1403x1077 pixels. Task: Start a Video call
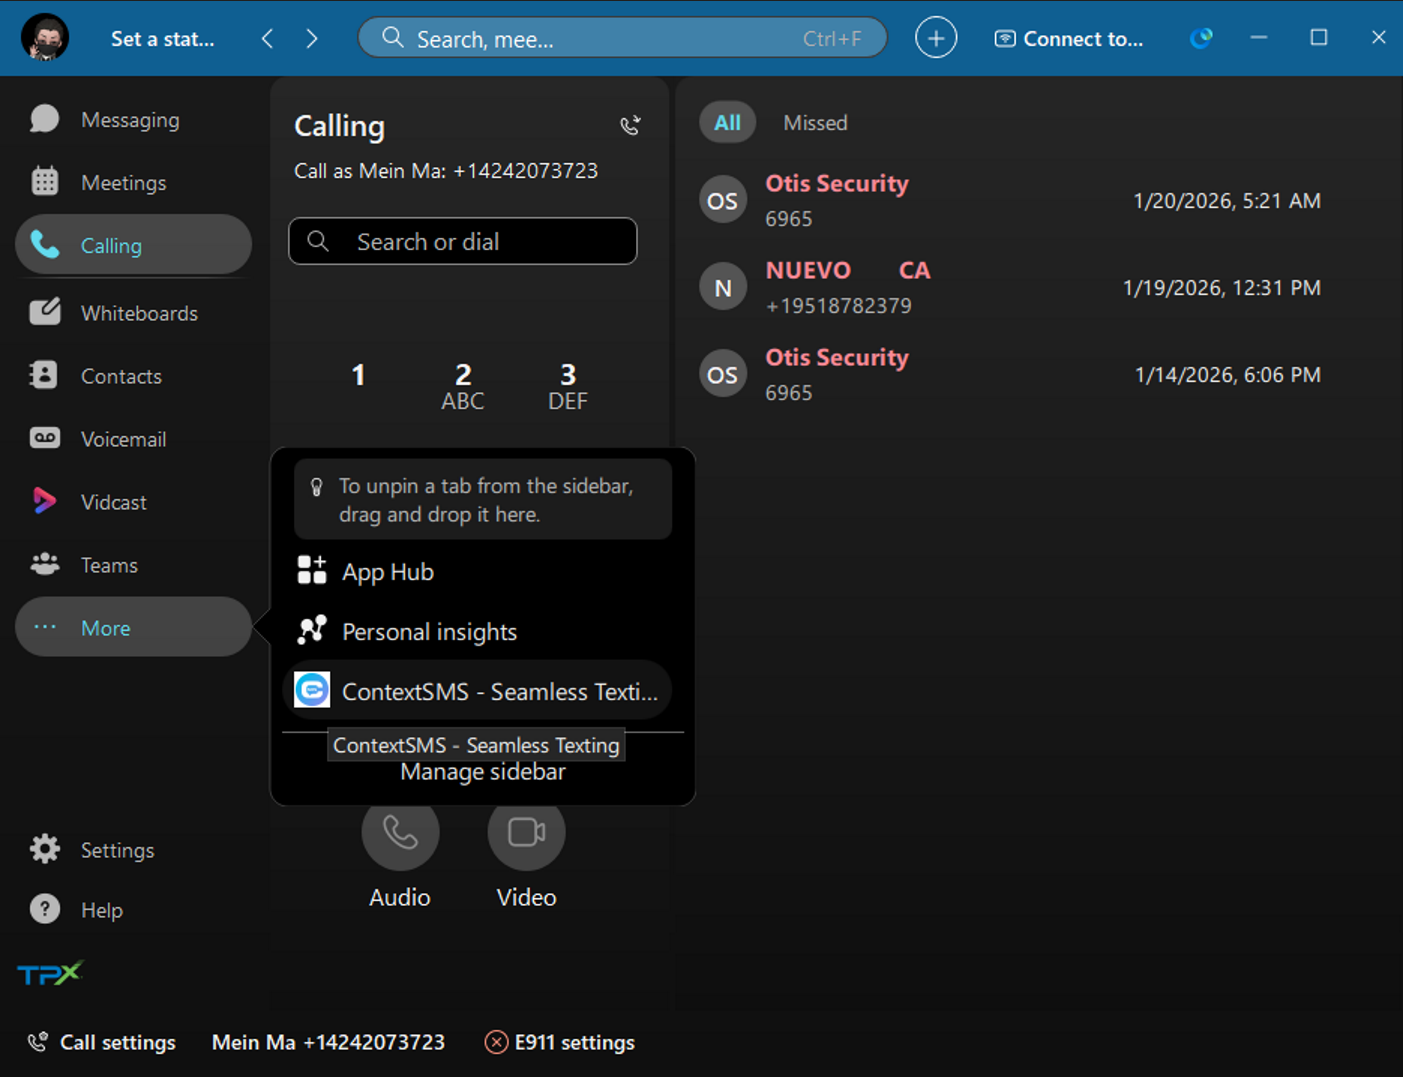coord(526,832)
